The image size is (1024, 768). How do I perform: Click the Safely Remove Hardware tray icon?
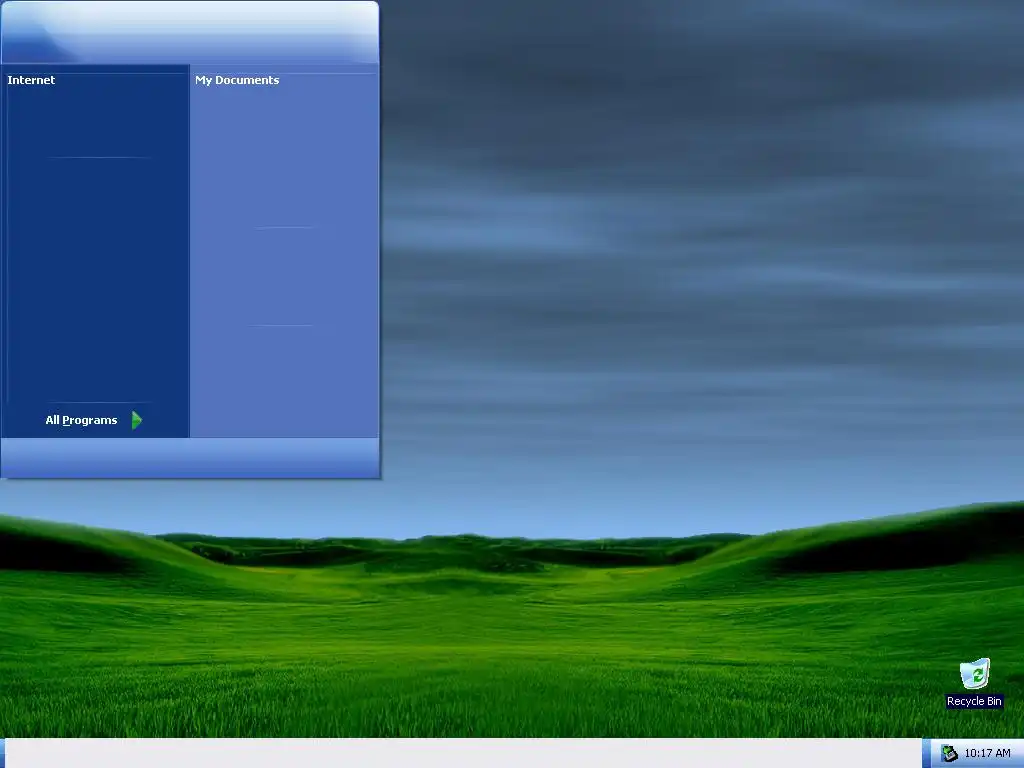pos(949,754)
